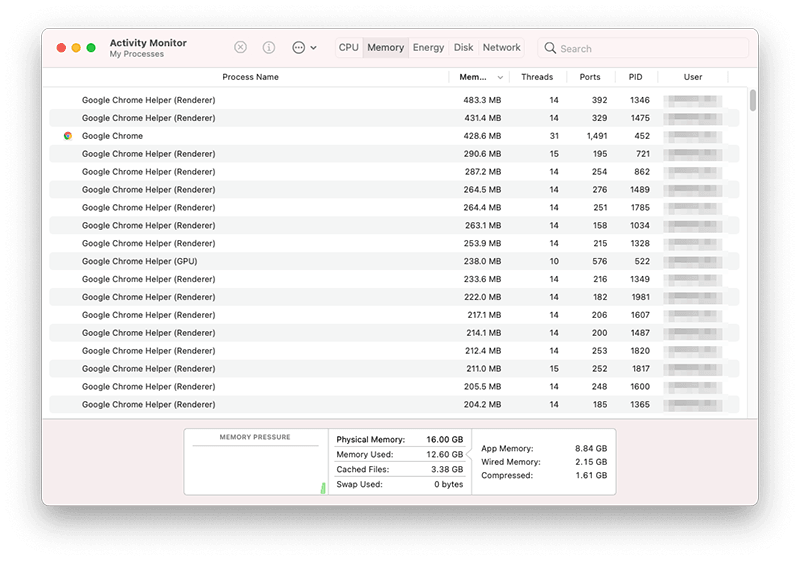Sort by Ports column header
The height and width of the screenshot is (561, 800).
click(590, 77)
